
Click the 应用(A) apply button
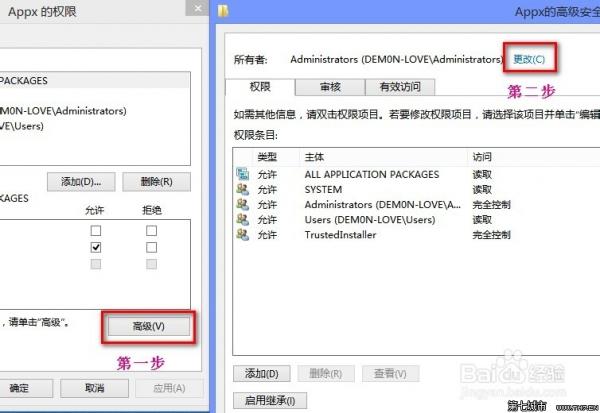[169, 388]
